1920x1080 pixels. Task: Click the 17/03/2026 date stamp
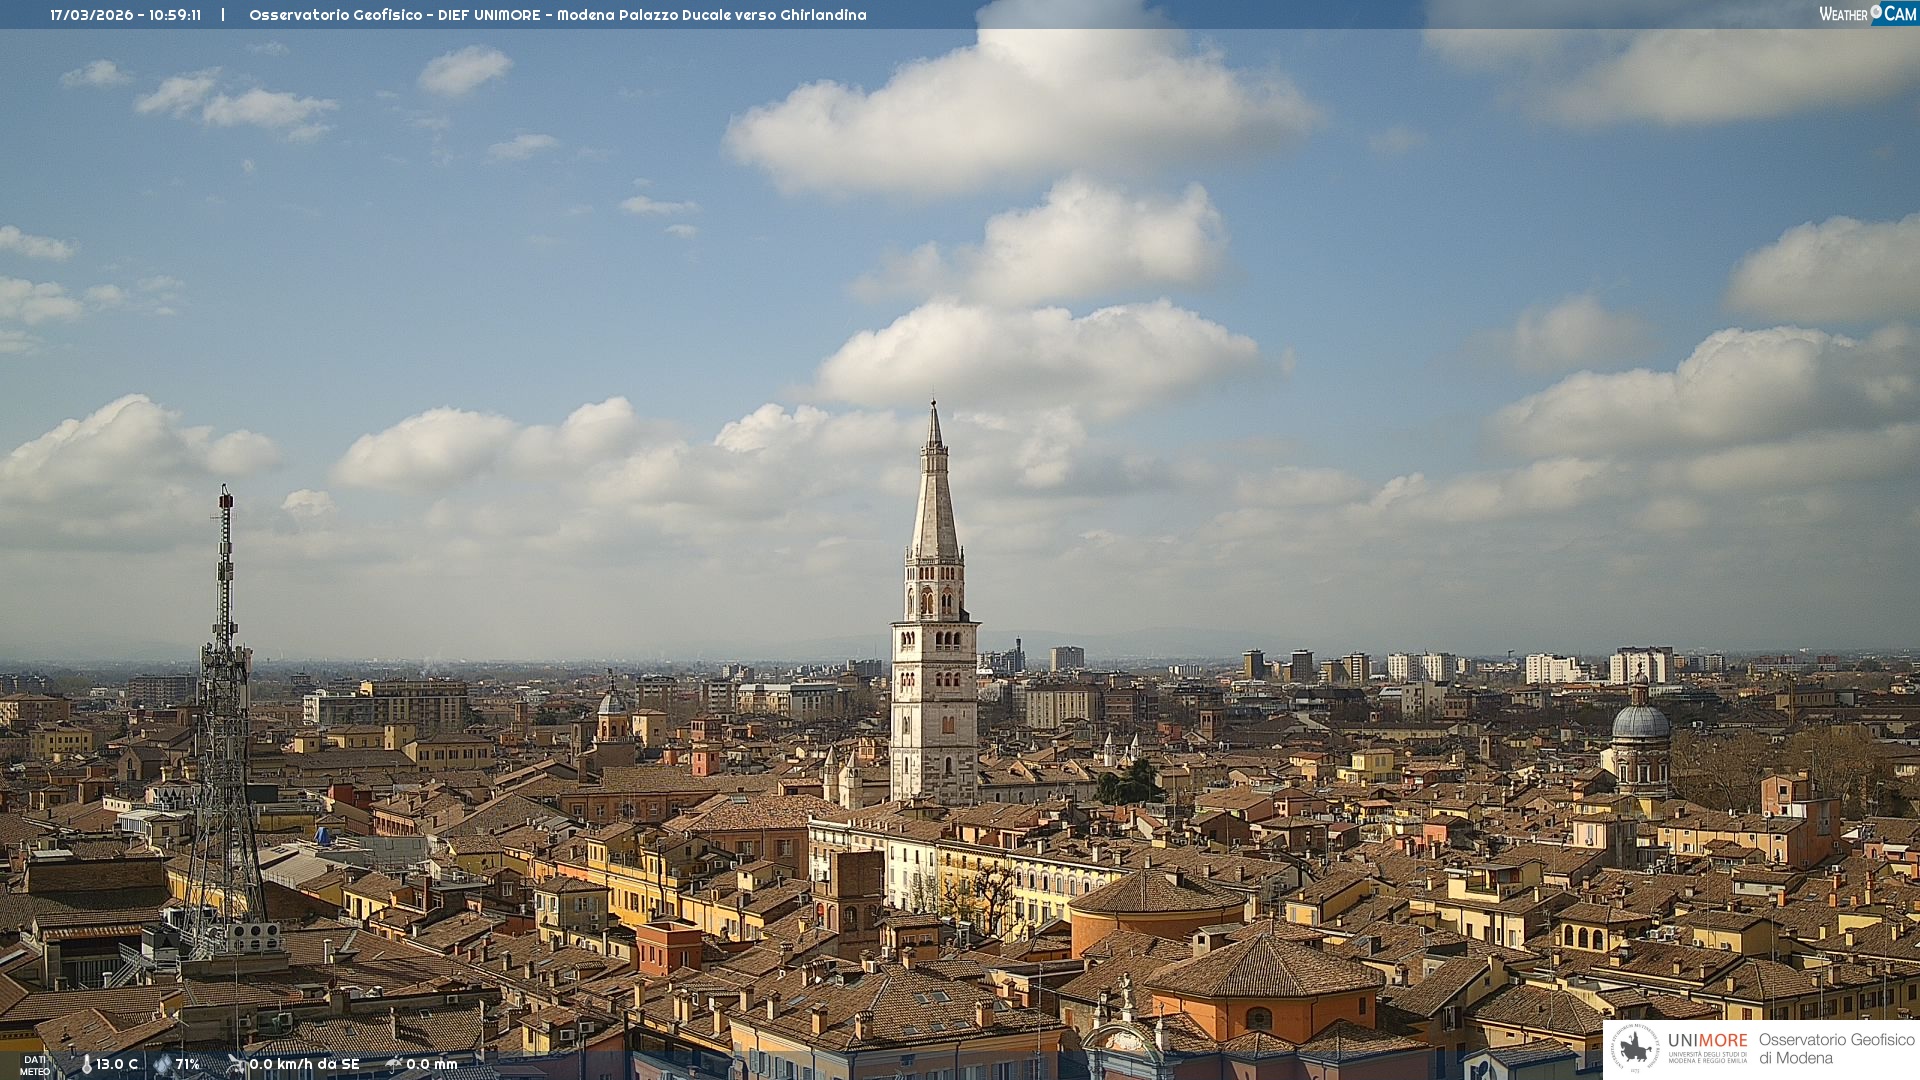(x=91, y=15)
